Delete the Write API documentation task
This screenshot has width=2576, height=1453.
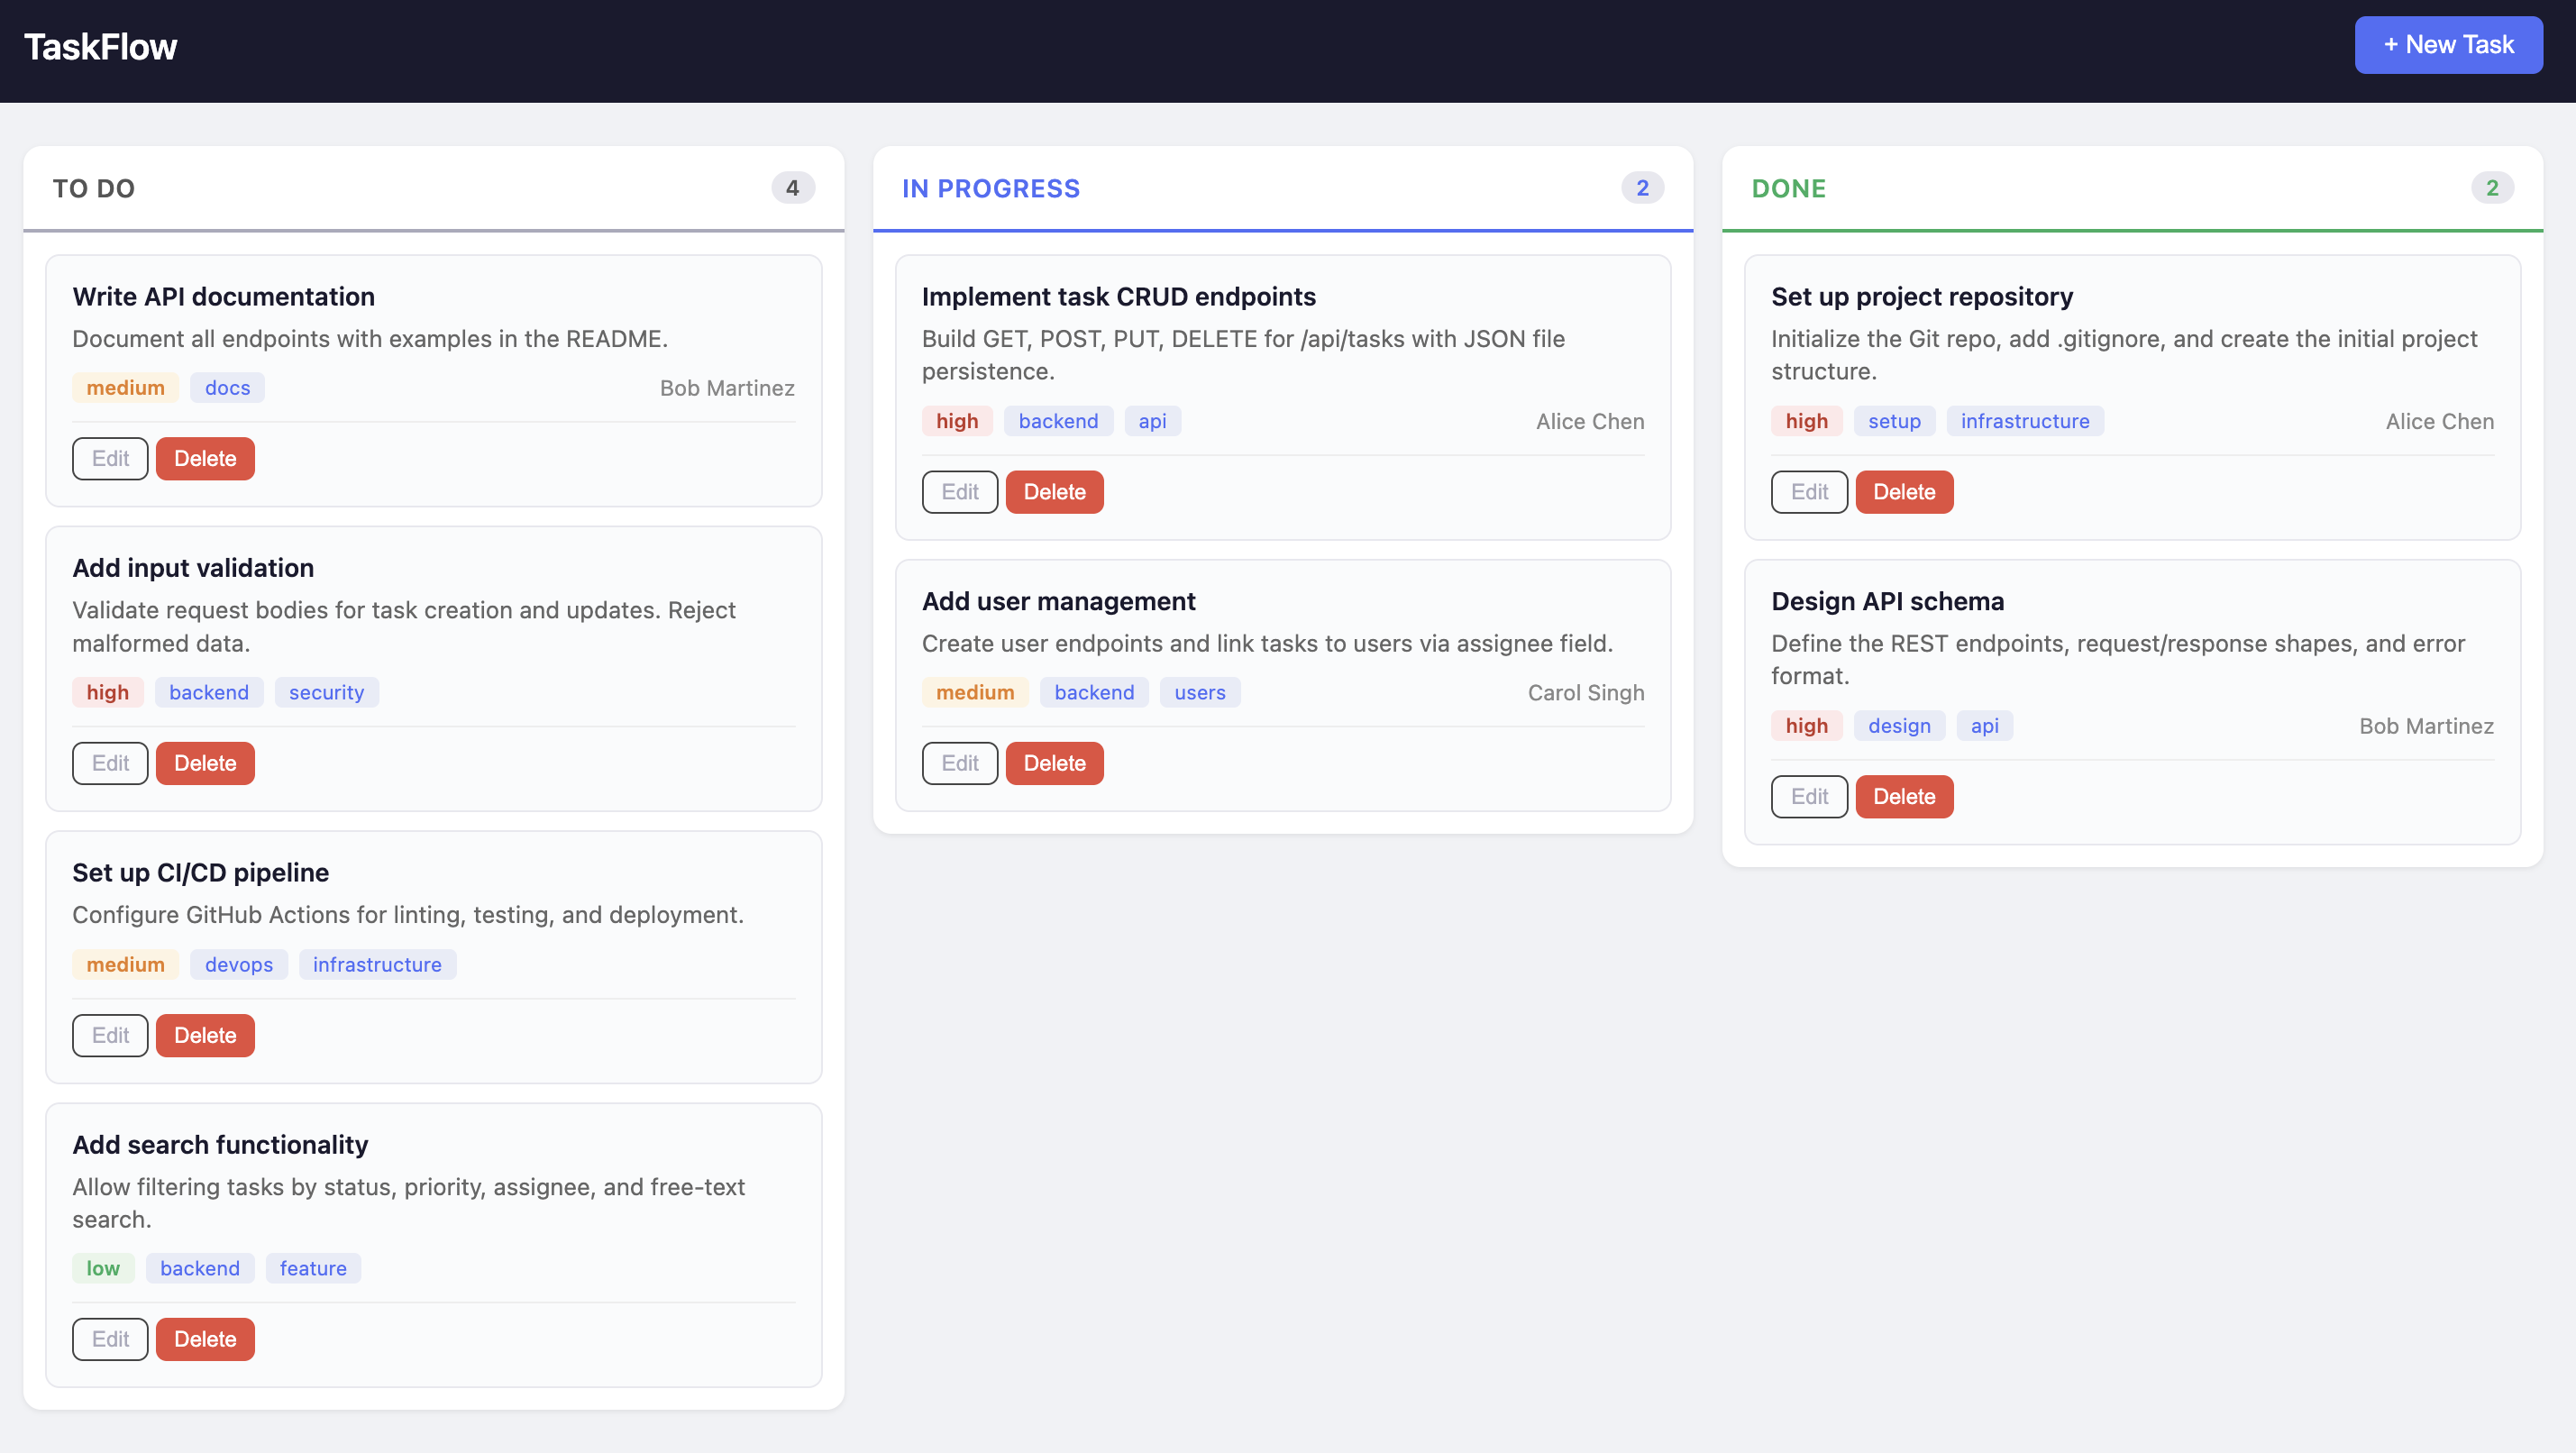click(x=205, y=459)
